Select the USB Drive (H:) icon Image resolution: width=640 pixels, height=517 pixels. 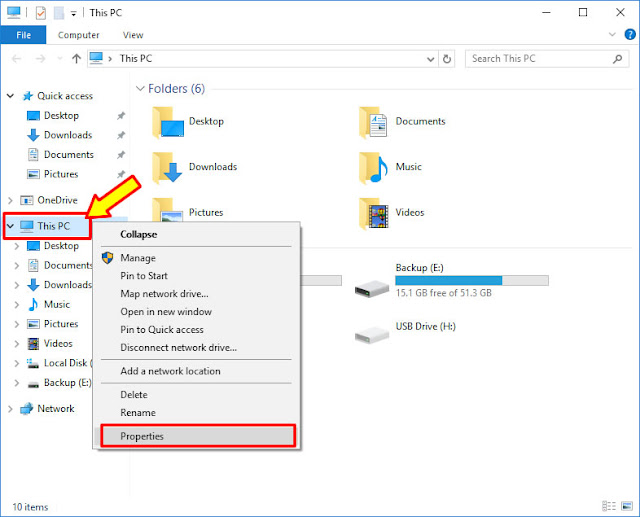tap(372, 335)
